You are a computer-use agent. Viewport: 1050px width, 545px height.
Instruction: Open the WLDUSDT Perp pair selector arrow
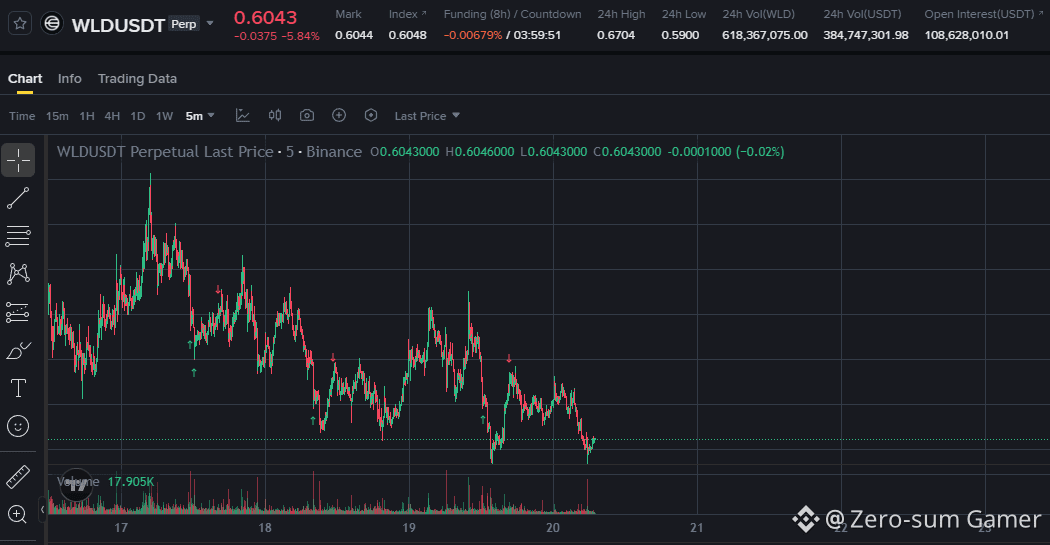coord(210,23)
